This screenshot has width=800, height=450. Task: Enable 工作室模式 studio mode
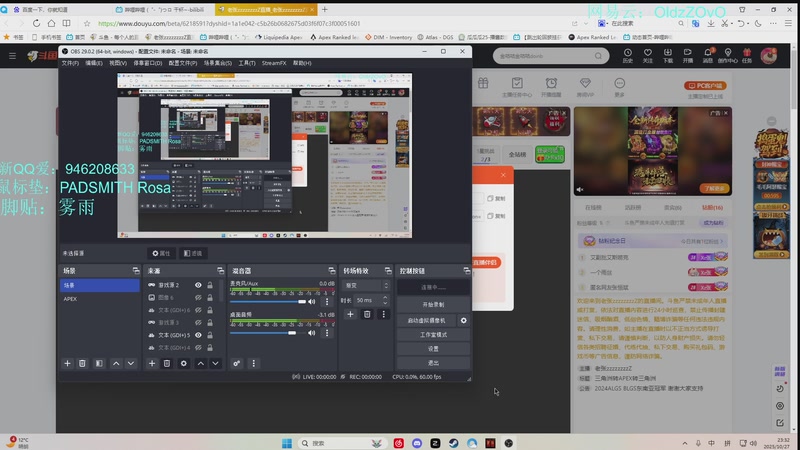[x=433, y=335]
